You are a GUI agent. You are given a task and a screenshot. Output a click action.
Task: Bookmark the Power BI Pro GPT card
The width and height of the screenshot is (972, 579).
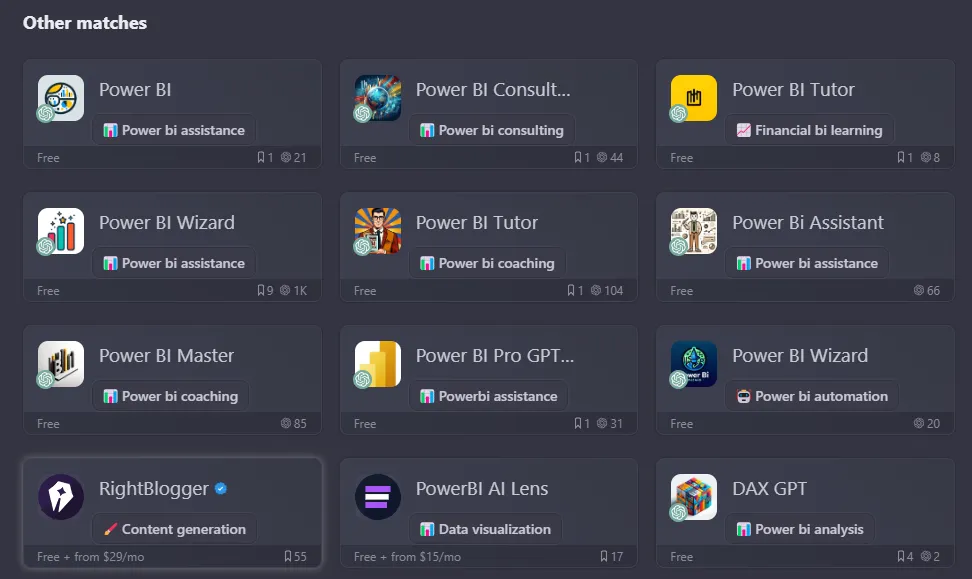point(578,423)
